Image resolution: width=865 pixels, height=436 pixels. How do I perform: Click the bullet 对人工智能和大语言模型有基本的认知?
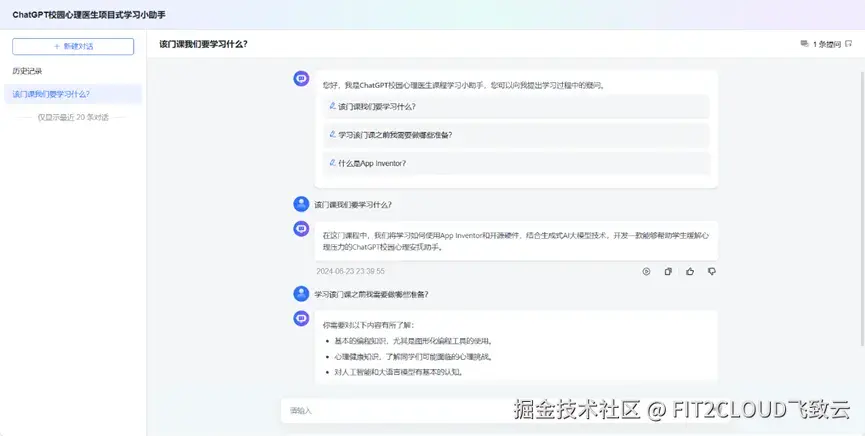[x=398, y=372]
